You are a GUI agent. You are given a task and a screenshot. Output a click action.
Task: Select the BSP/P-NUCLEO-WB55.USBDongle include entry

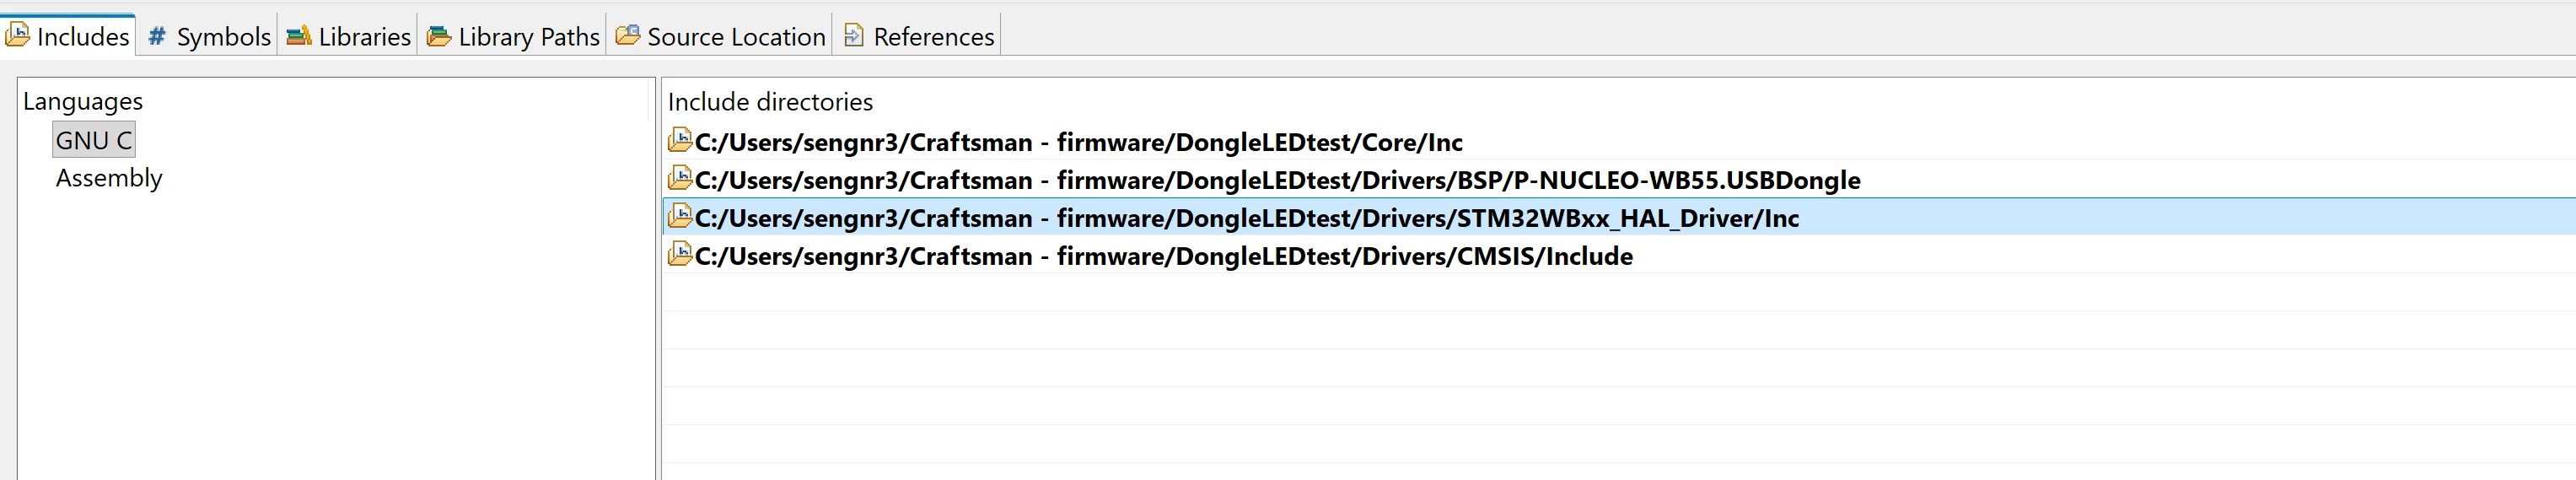(1618, 179)
